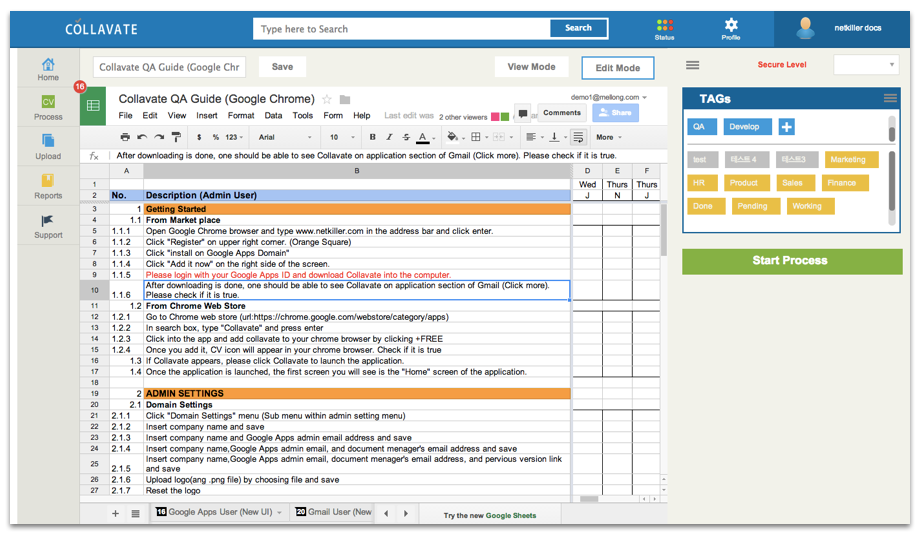
Task: Click the Save button
Action: coord(282,67)
